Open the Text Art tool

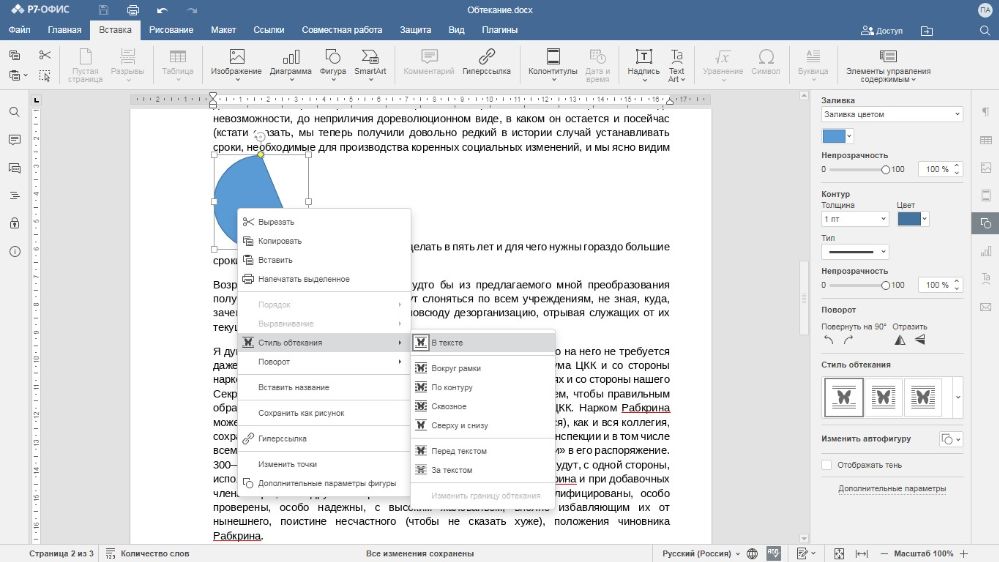677,57
